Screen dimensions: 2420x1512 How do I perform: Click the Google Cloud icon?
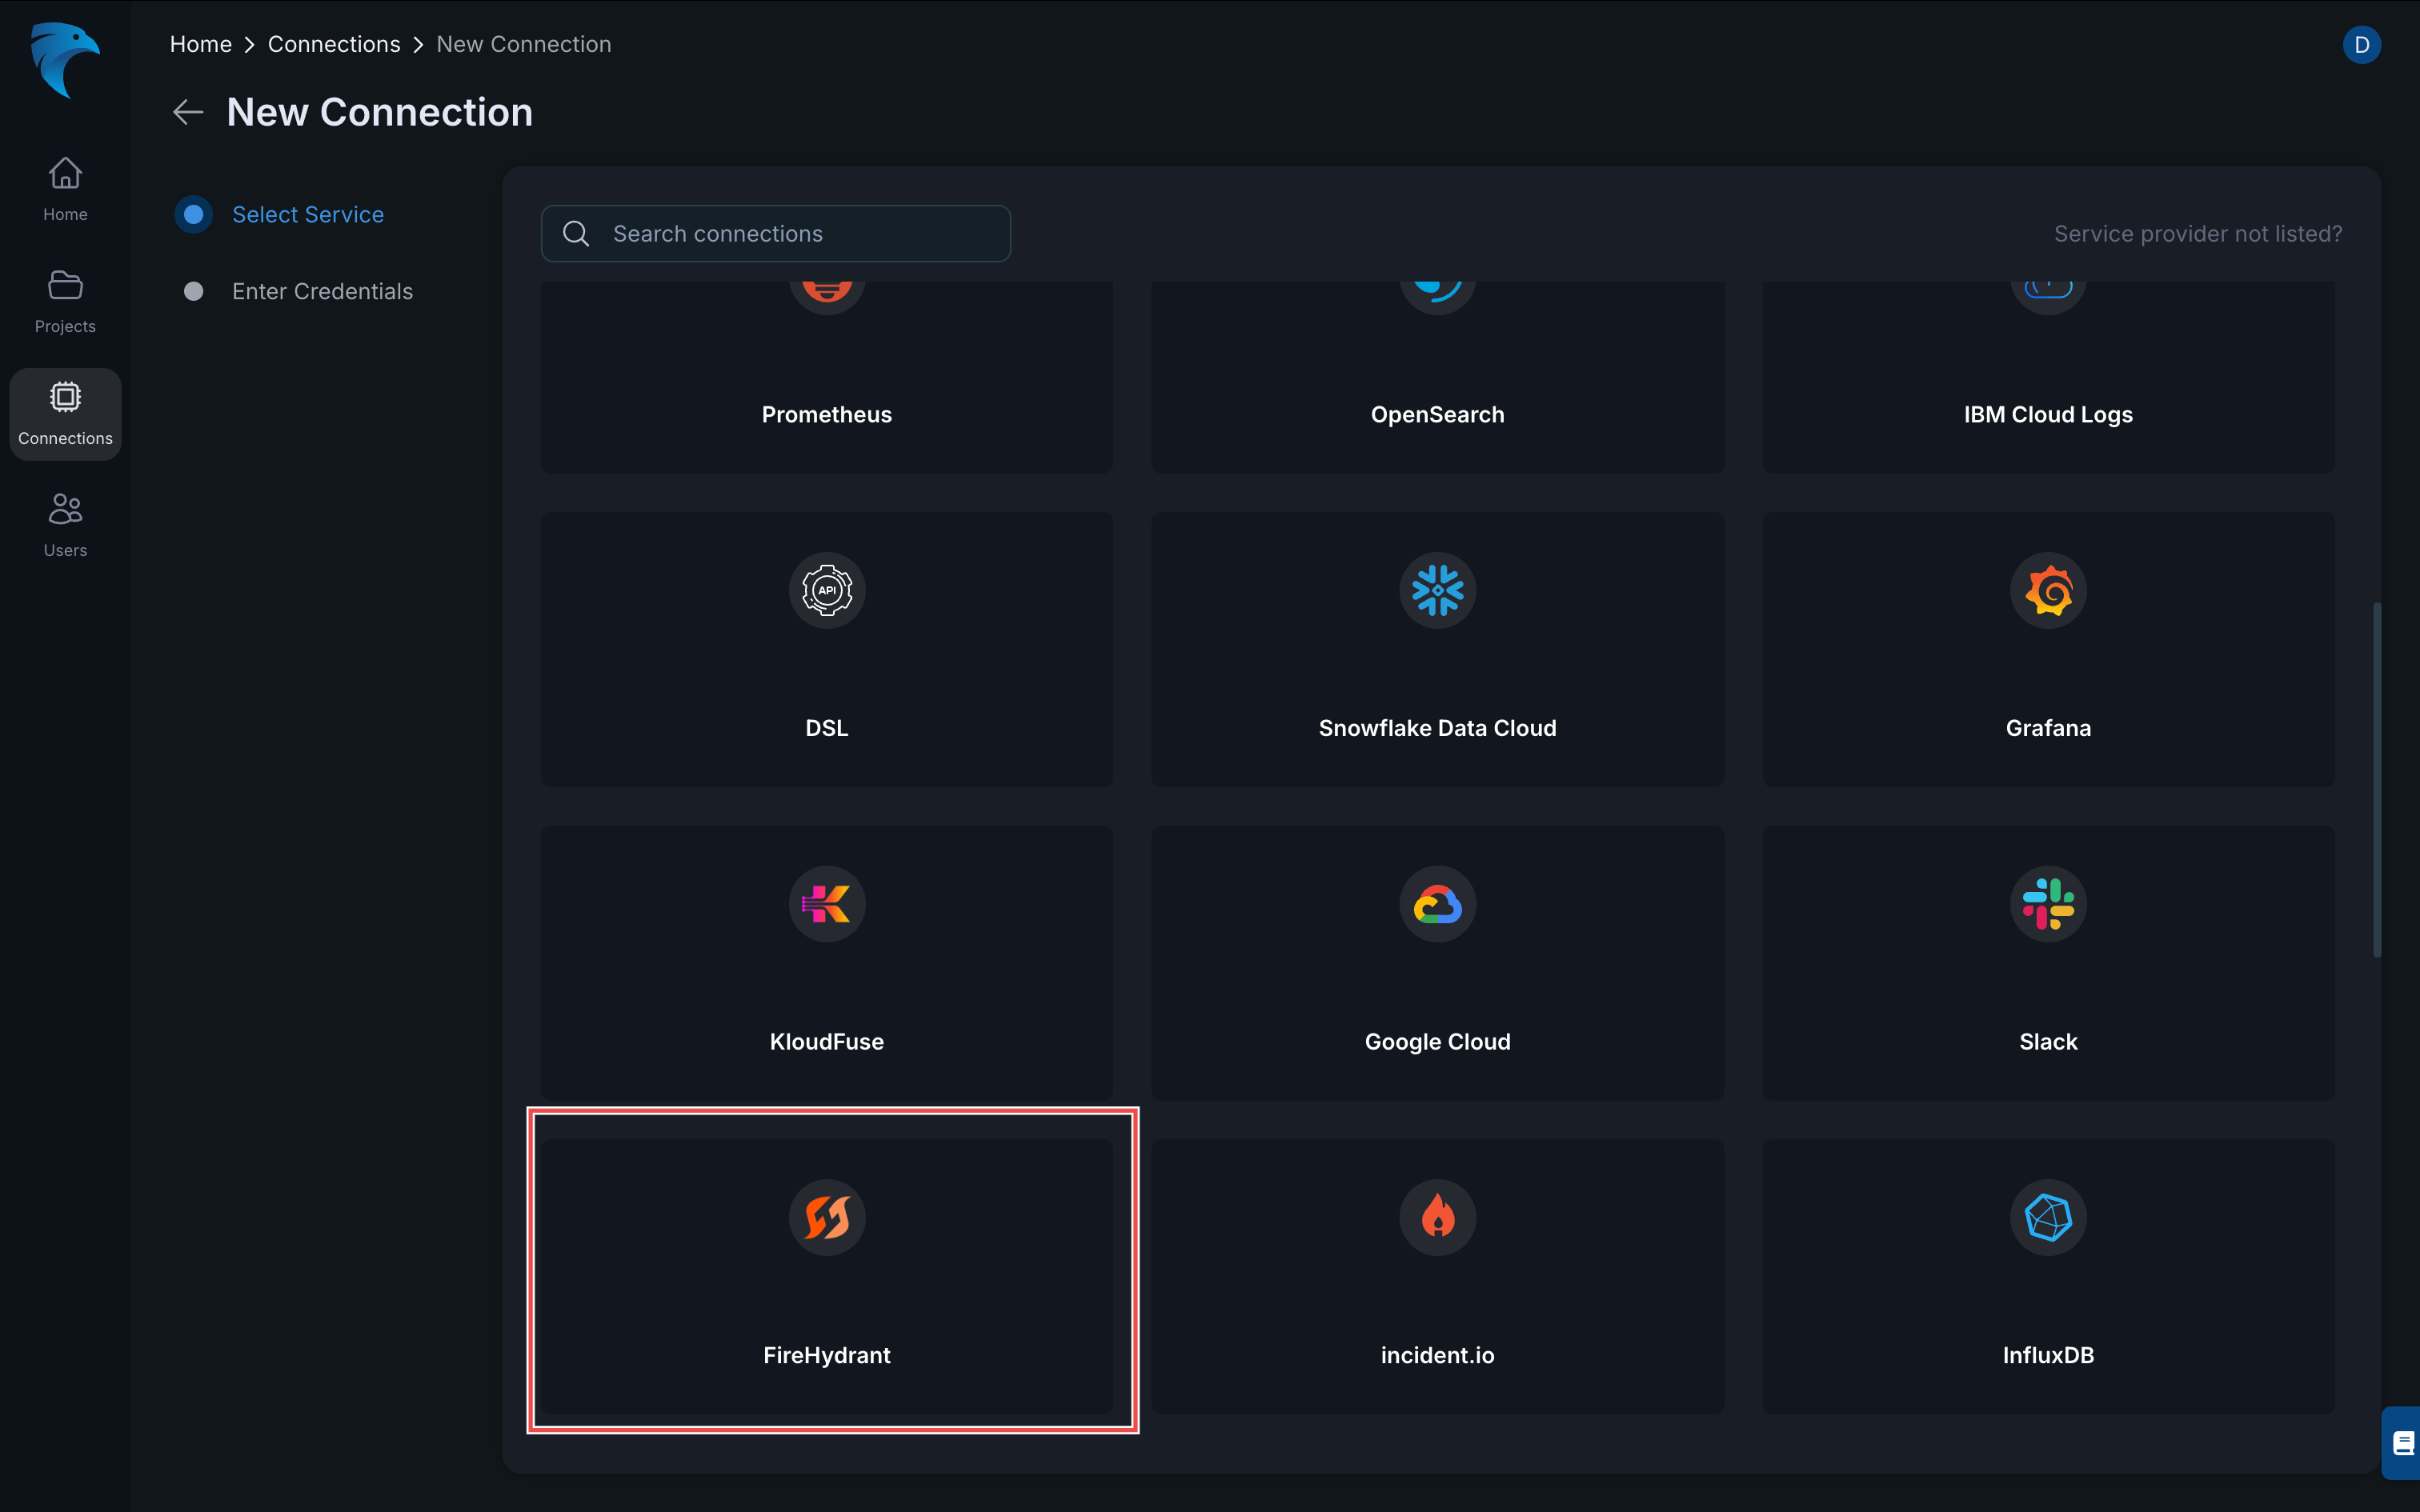[x=1437, y=904]
